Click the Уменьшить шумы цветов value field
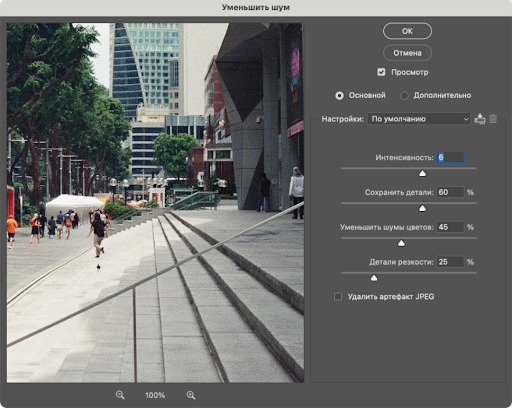The height and width of the screenshot is (408, 512). (450, 227)
